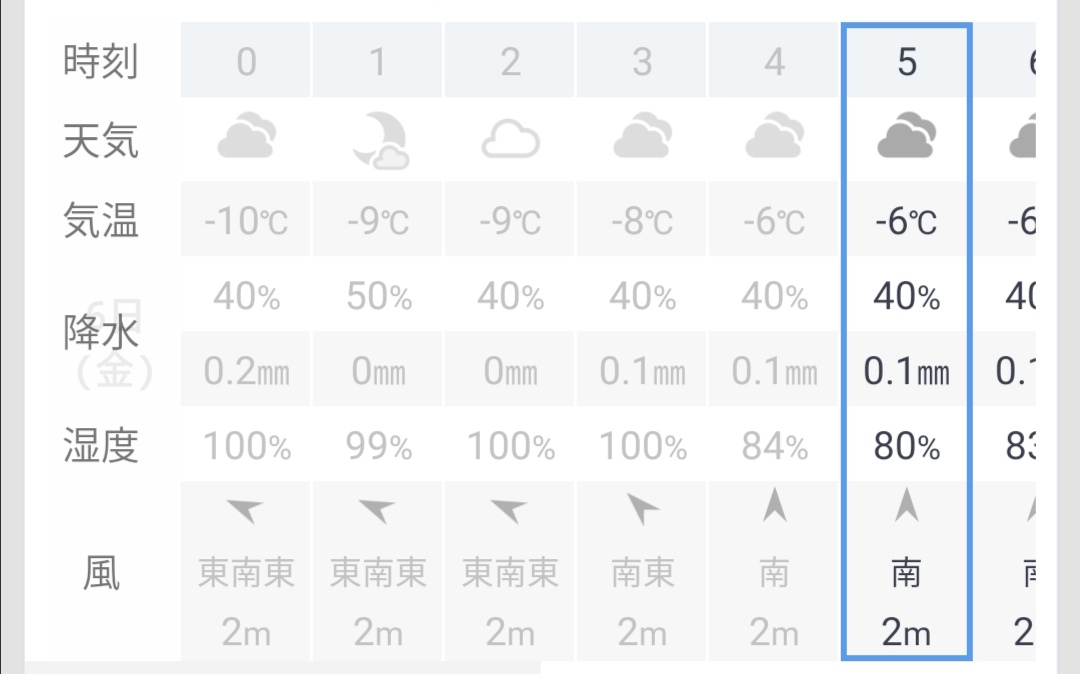
Task: Click the east-southeast wind arrow at hour 0
Action: [x=245, y=510]
